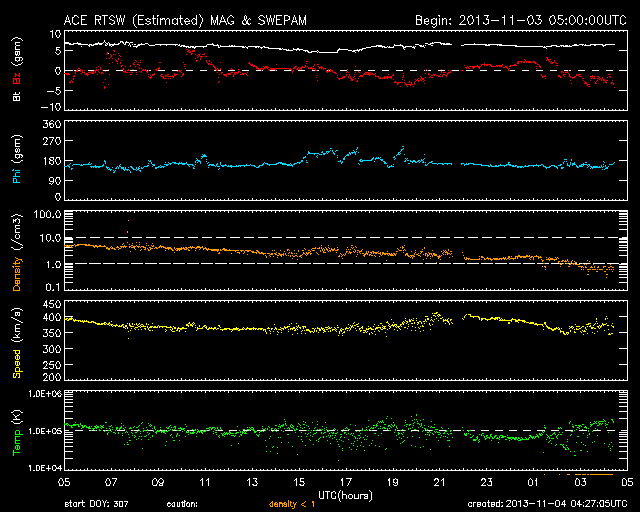Image resolution: width=640 pixels, height=512 pixels.
Task: Click the Density (/cm3) axis label
Action: tap(17, 260)
